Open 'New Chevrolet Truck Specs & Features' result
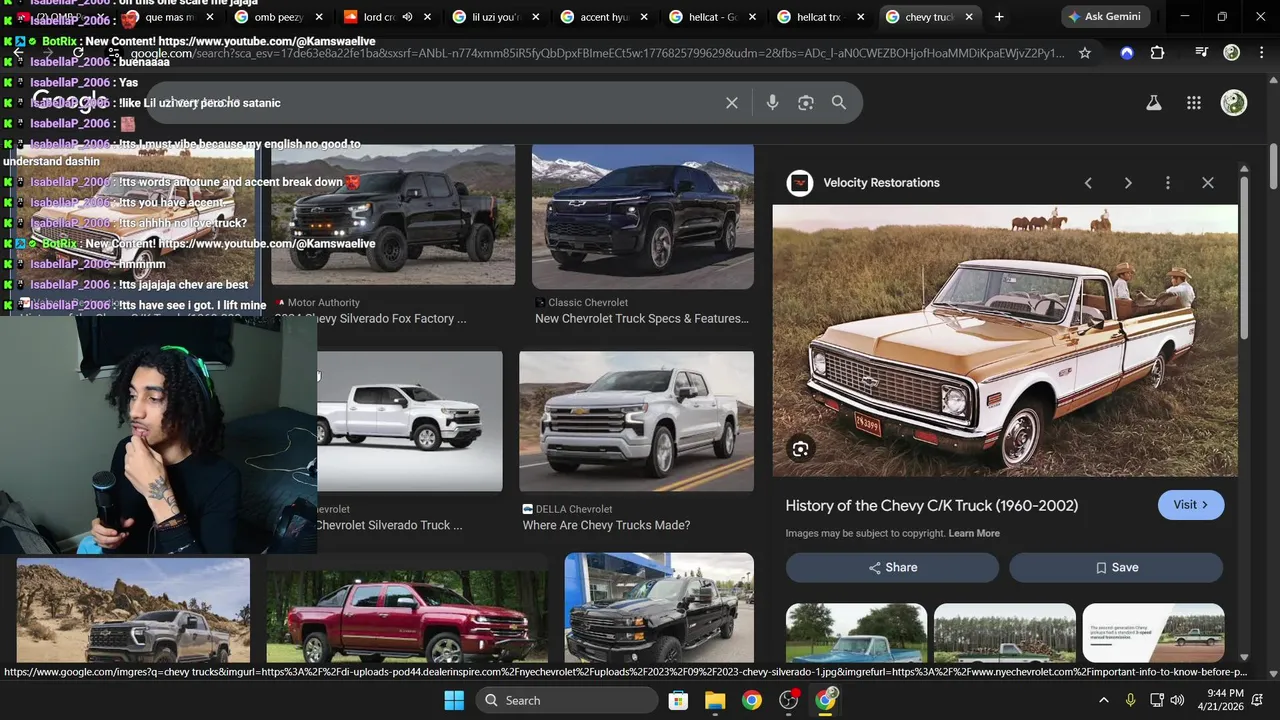 coord(642,318)
